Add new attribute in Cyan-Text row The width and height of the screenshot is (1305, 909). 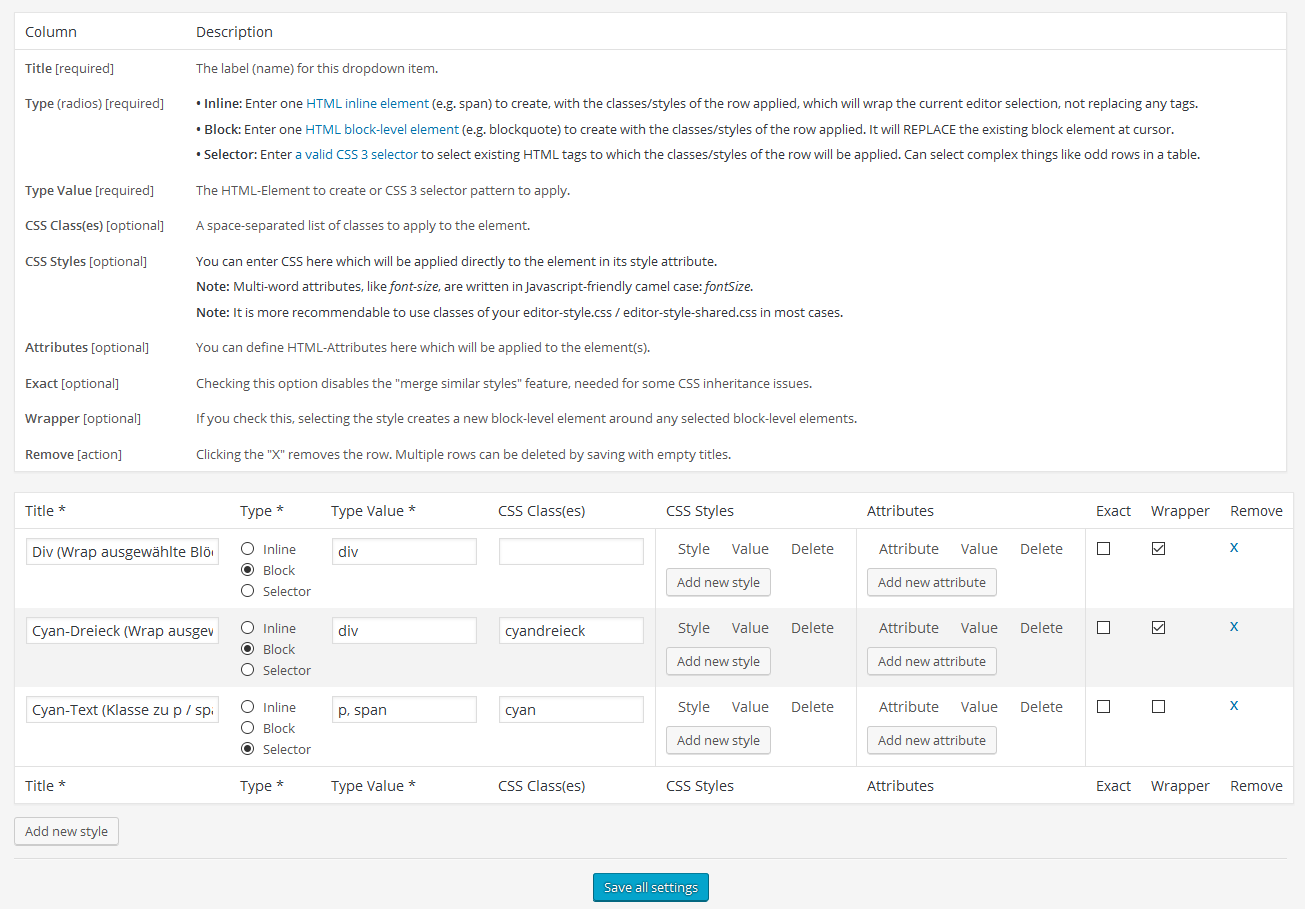(x=931, y=740)
